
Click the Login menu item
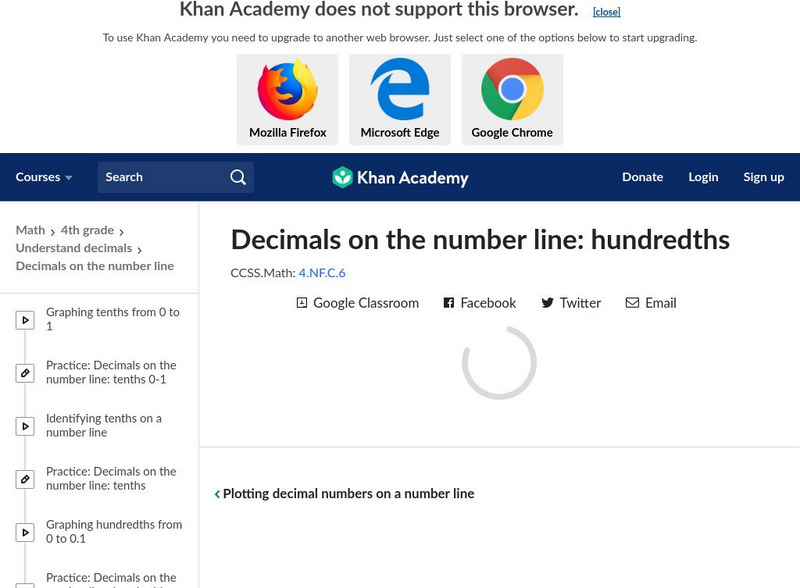[x=703, y=176]
